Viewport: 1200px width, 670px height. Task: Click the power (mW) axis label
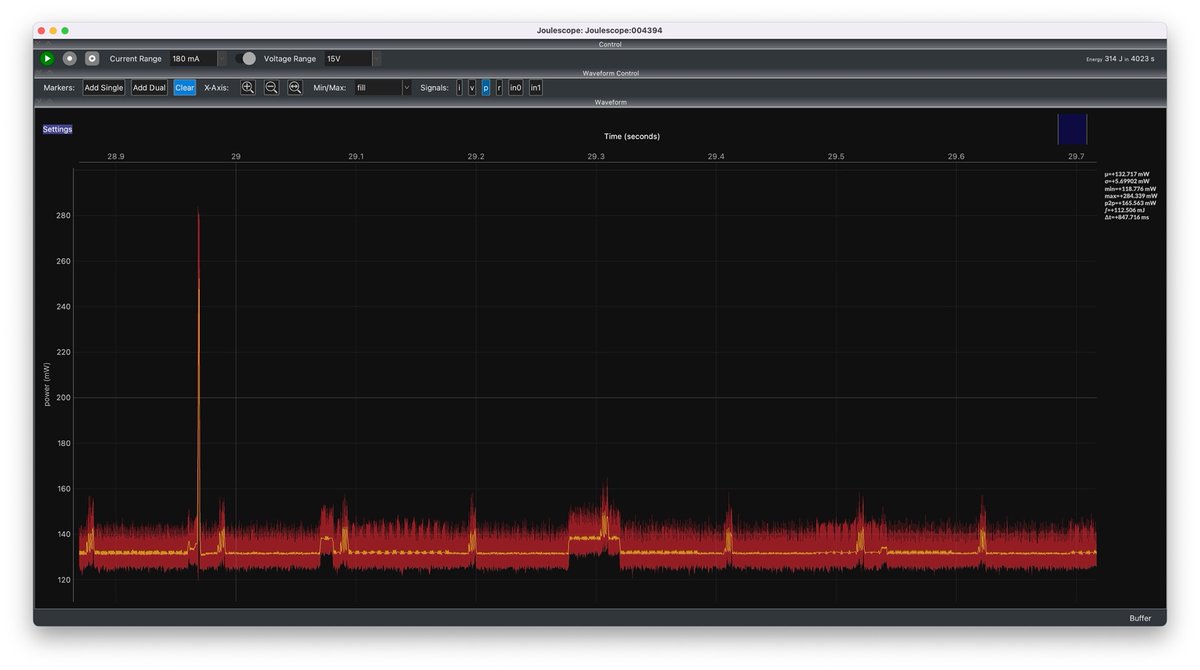click(47, 383)
